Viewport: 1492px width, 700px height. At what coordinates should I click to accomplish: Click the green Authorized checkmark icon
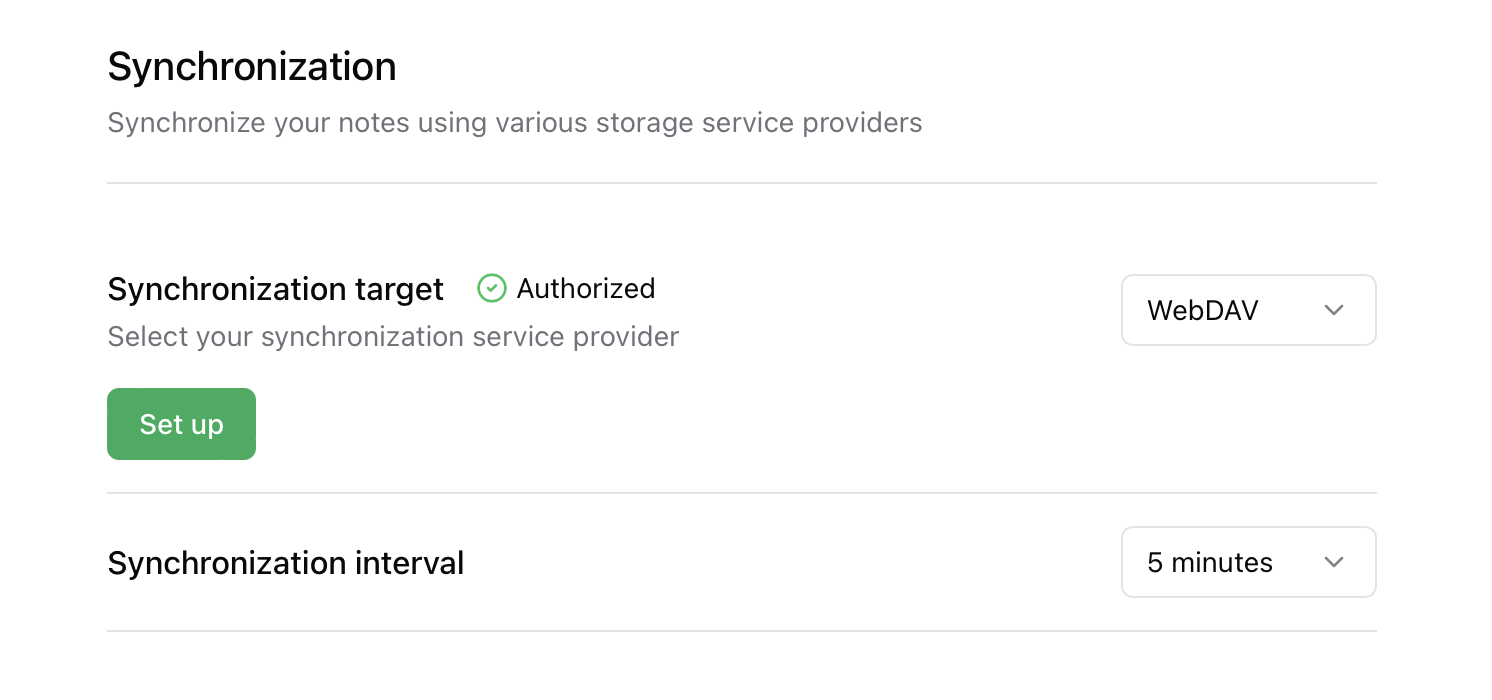(x=491, y=289)
